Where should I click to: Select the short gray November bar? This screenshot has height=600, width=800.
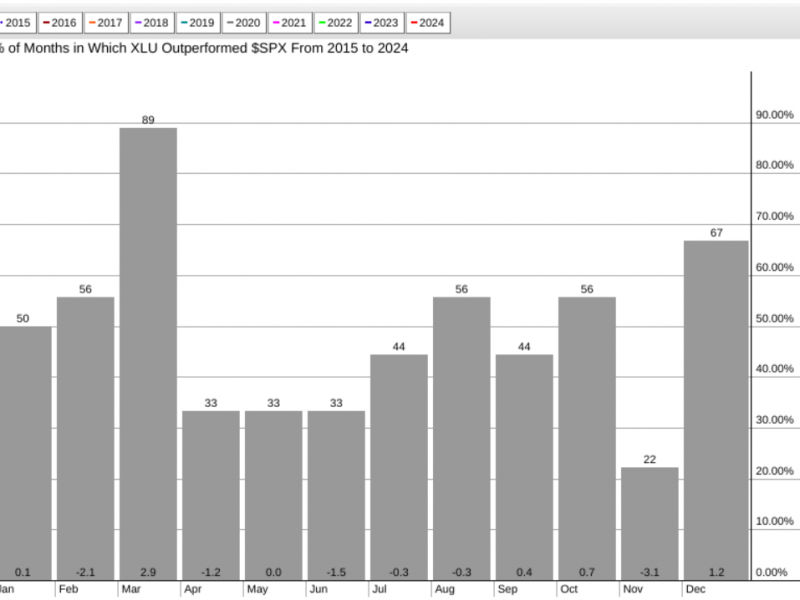click(x=650, y=524)
